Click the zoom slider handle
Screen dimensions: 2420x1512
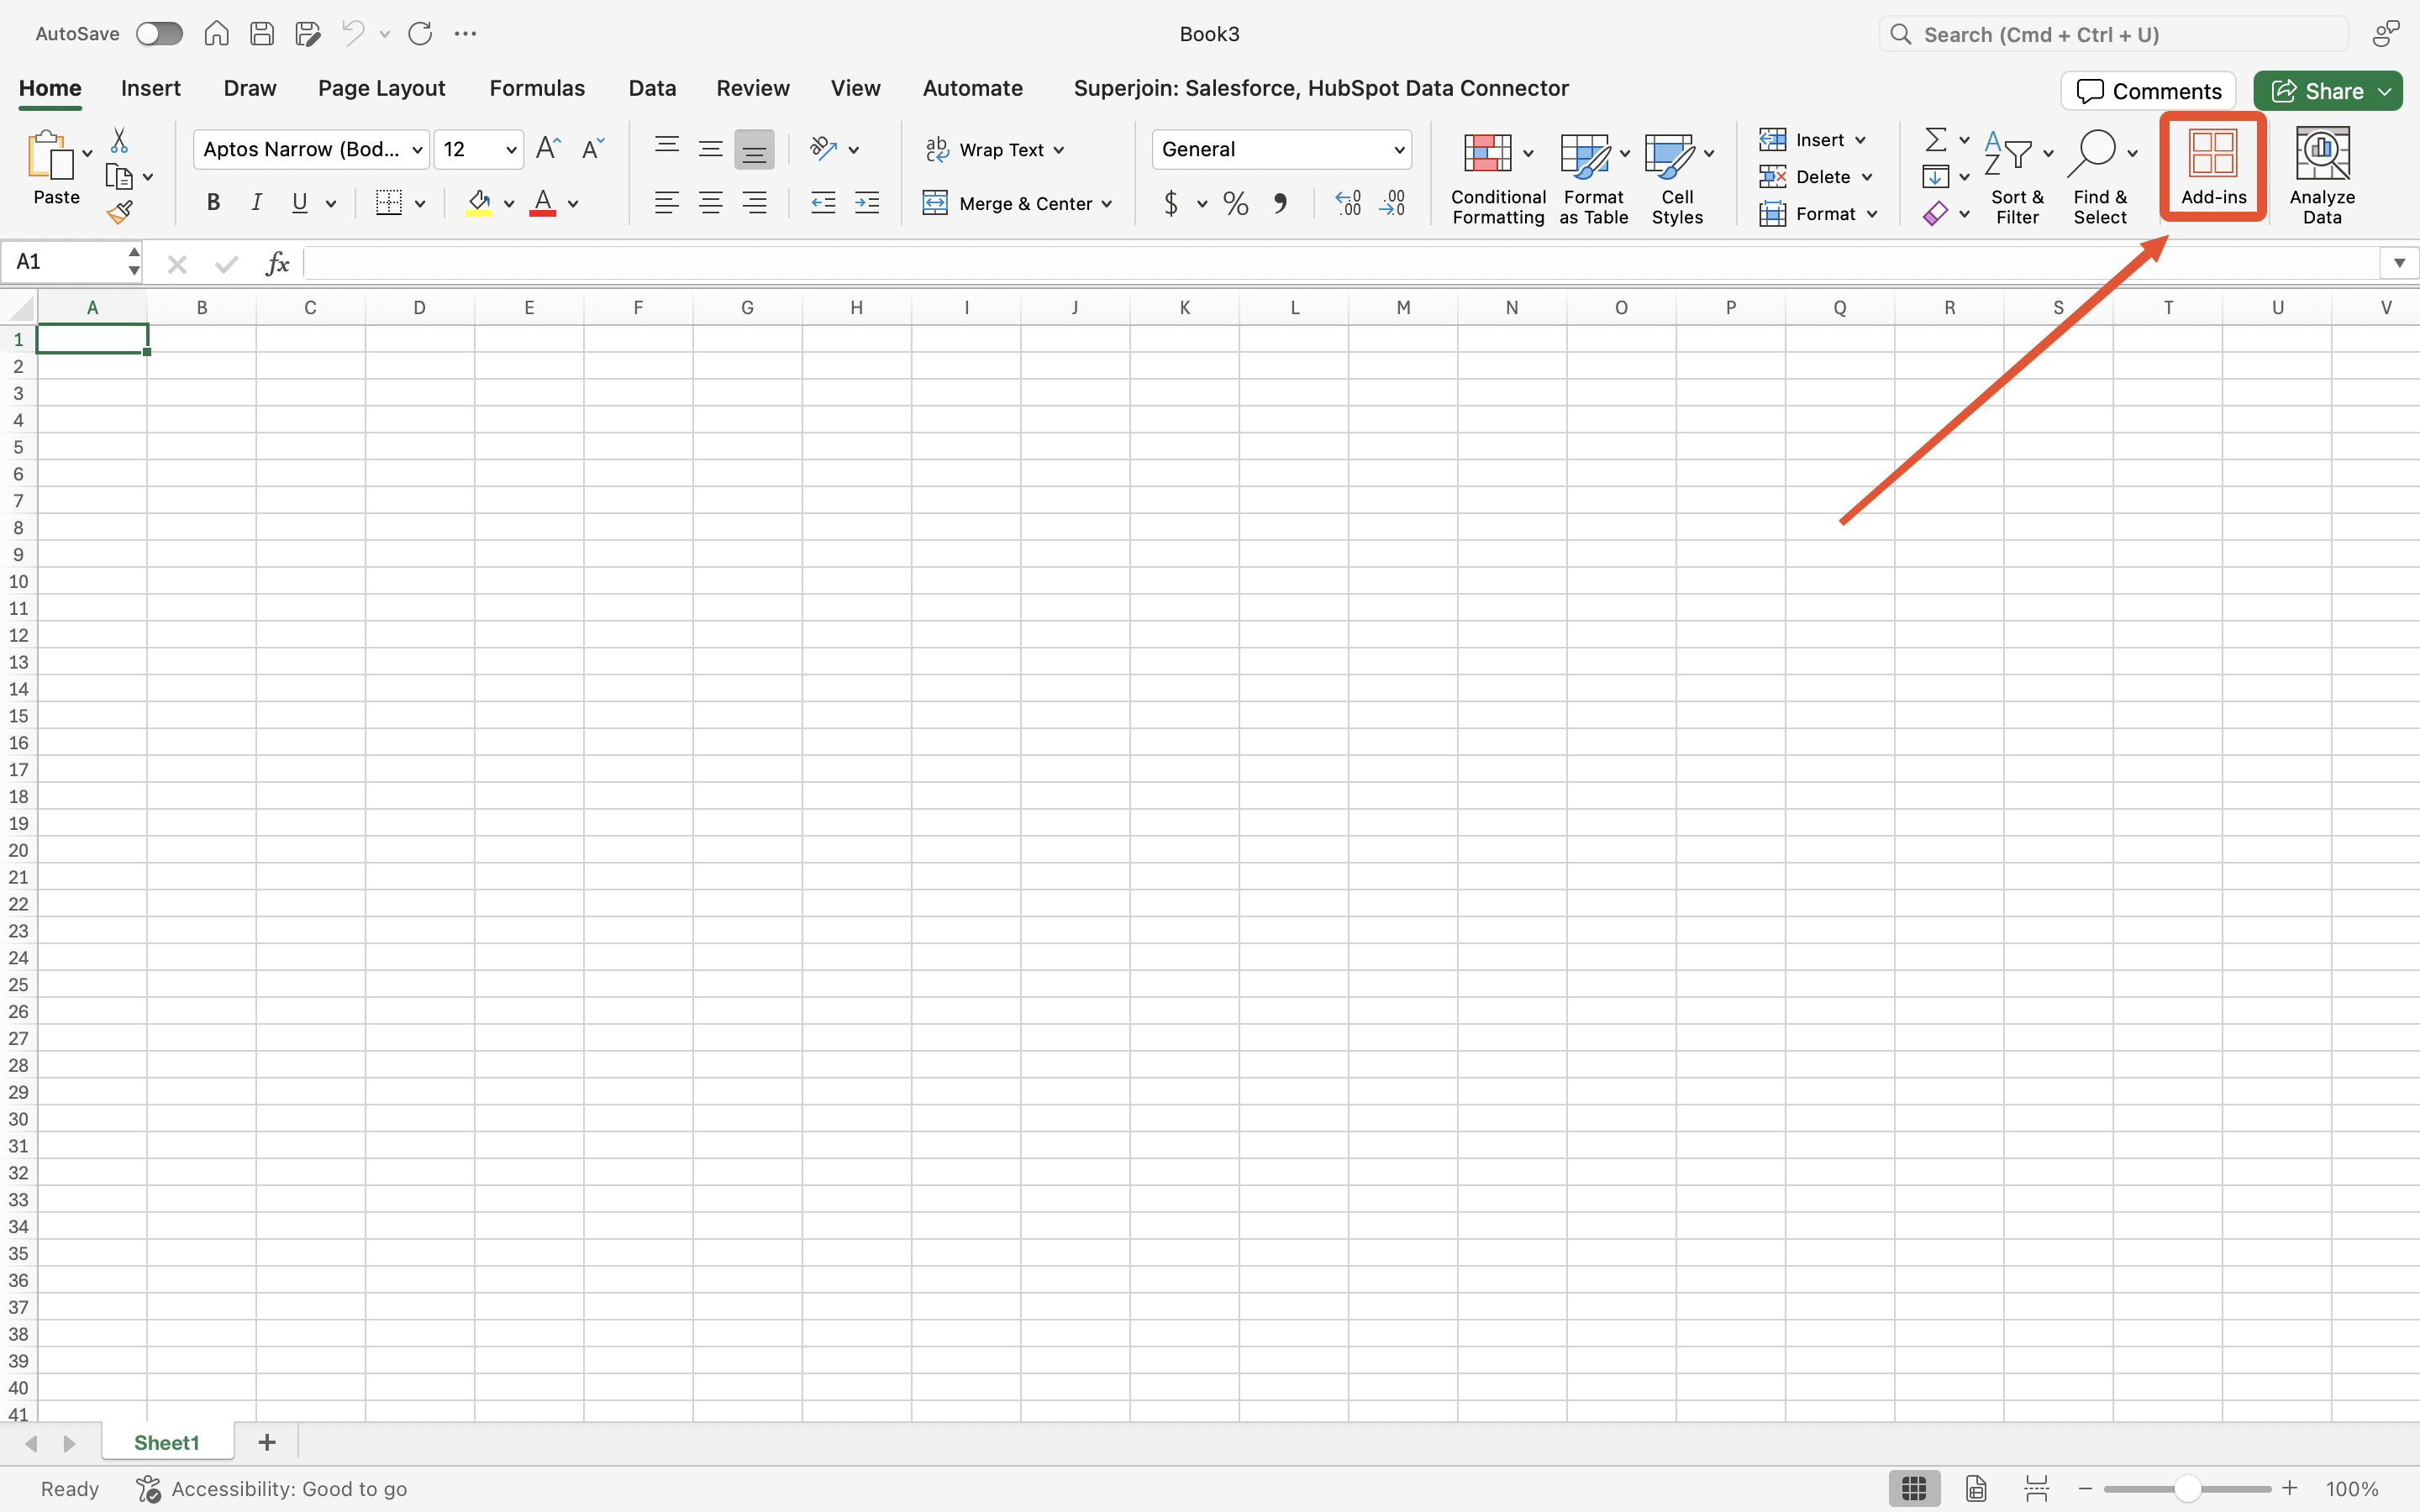pos(2187,1489)
